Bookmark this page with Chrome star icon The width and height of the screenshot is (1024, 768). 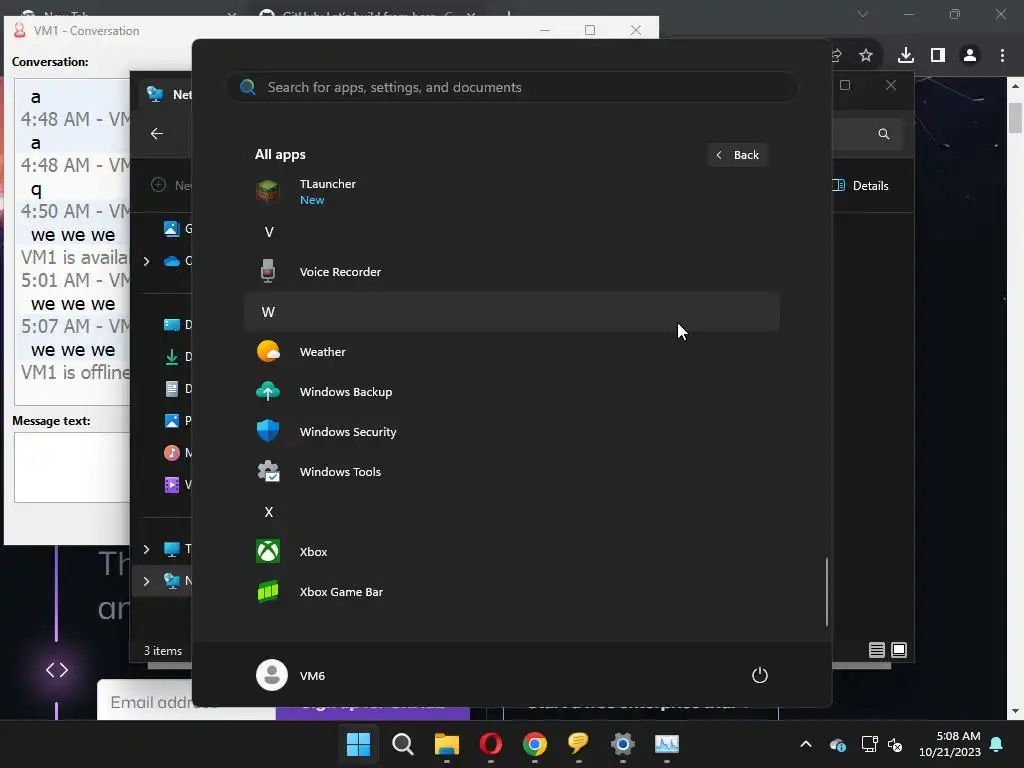pos(866,56)
